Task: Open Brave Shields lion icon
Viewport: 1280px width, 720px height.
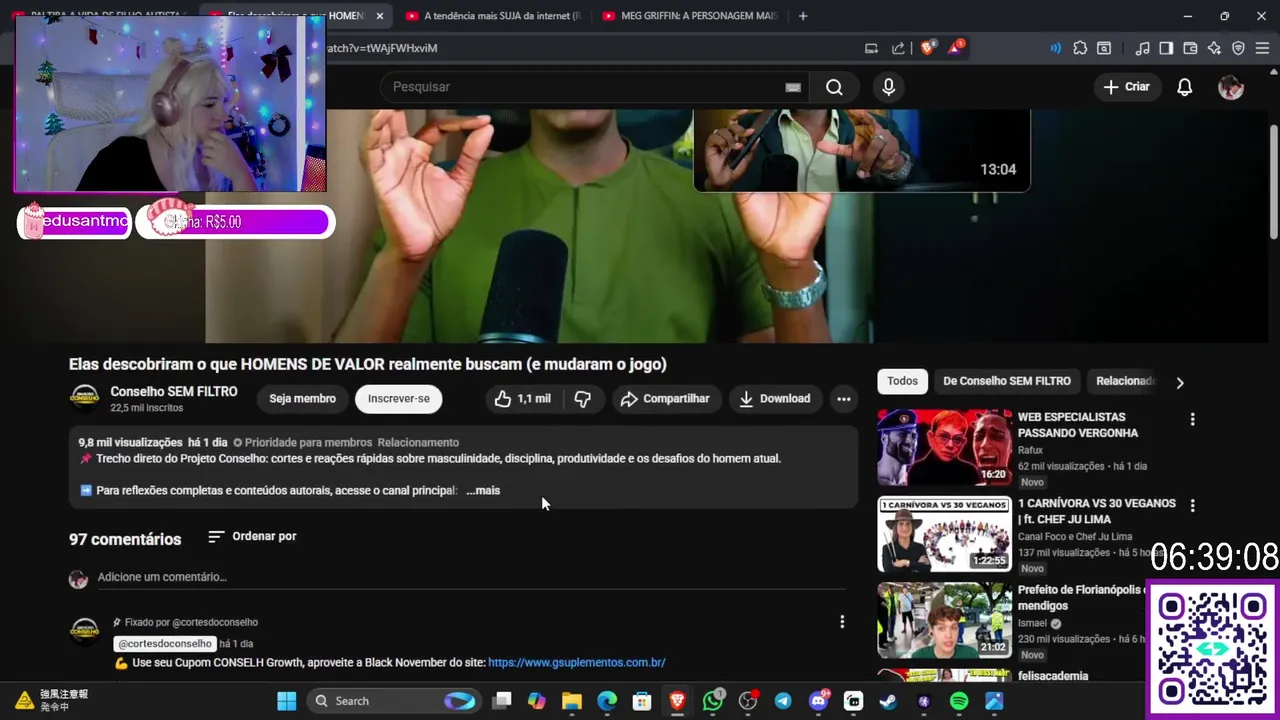Action: (x=927, y=48)
